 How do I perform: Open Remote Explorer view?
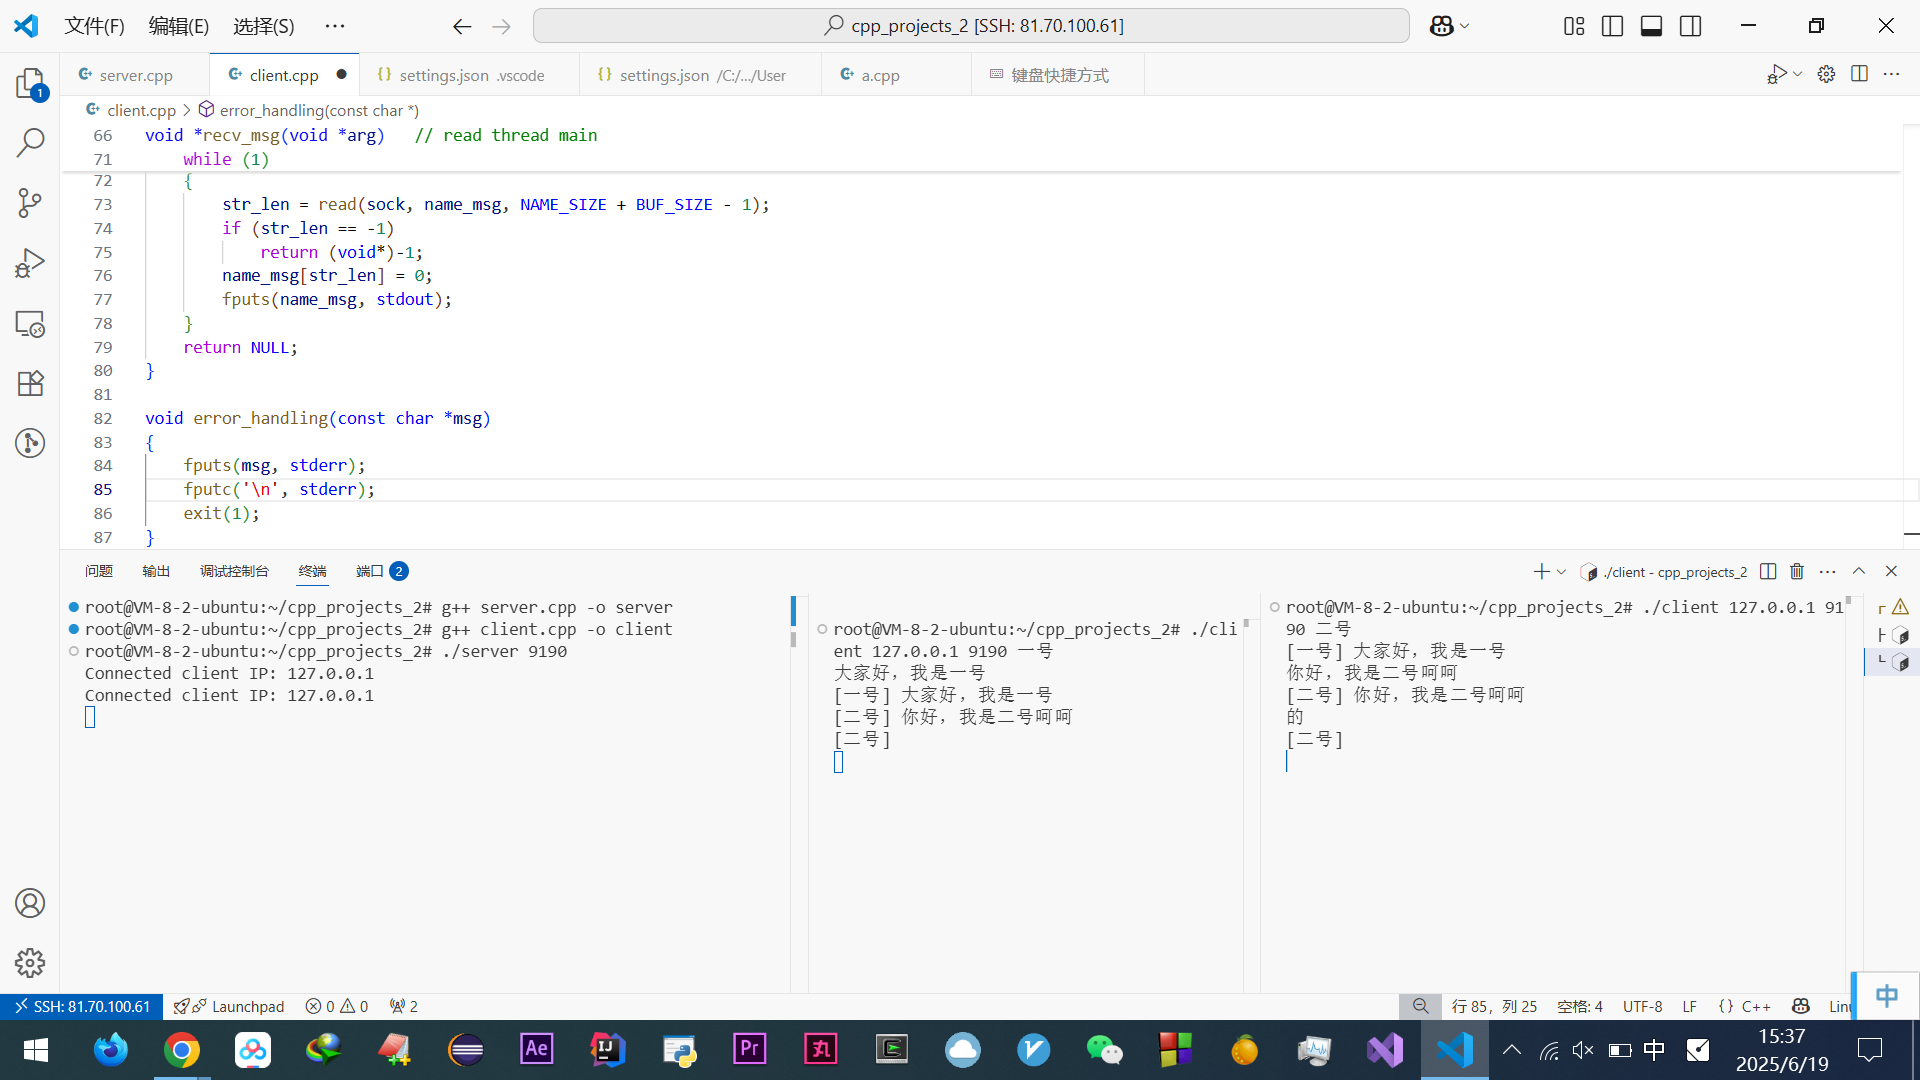click(x=30, y=324)
